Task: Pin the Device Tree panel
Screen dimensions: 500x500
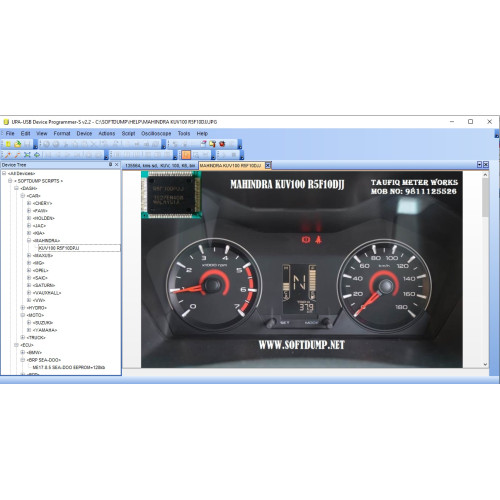Action: pyautogui.click(x=110, y=165)
